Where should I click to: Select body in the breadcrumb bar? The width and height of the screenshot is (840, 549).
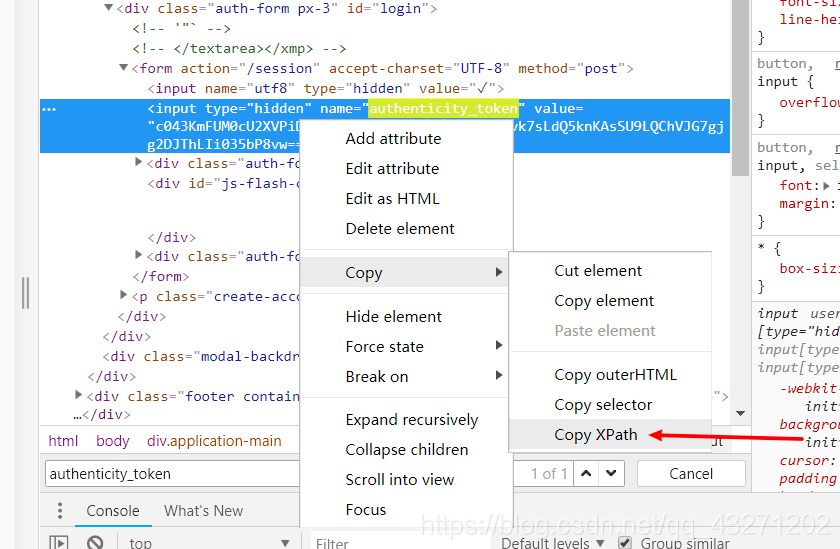[x=112, y=441]
